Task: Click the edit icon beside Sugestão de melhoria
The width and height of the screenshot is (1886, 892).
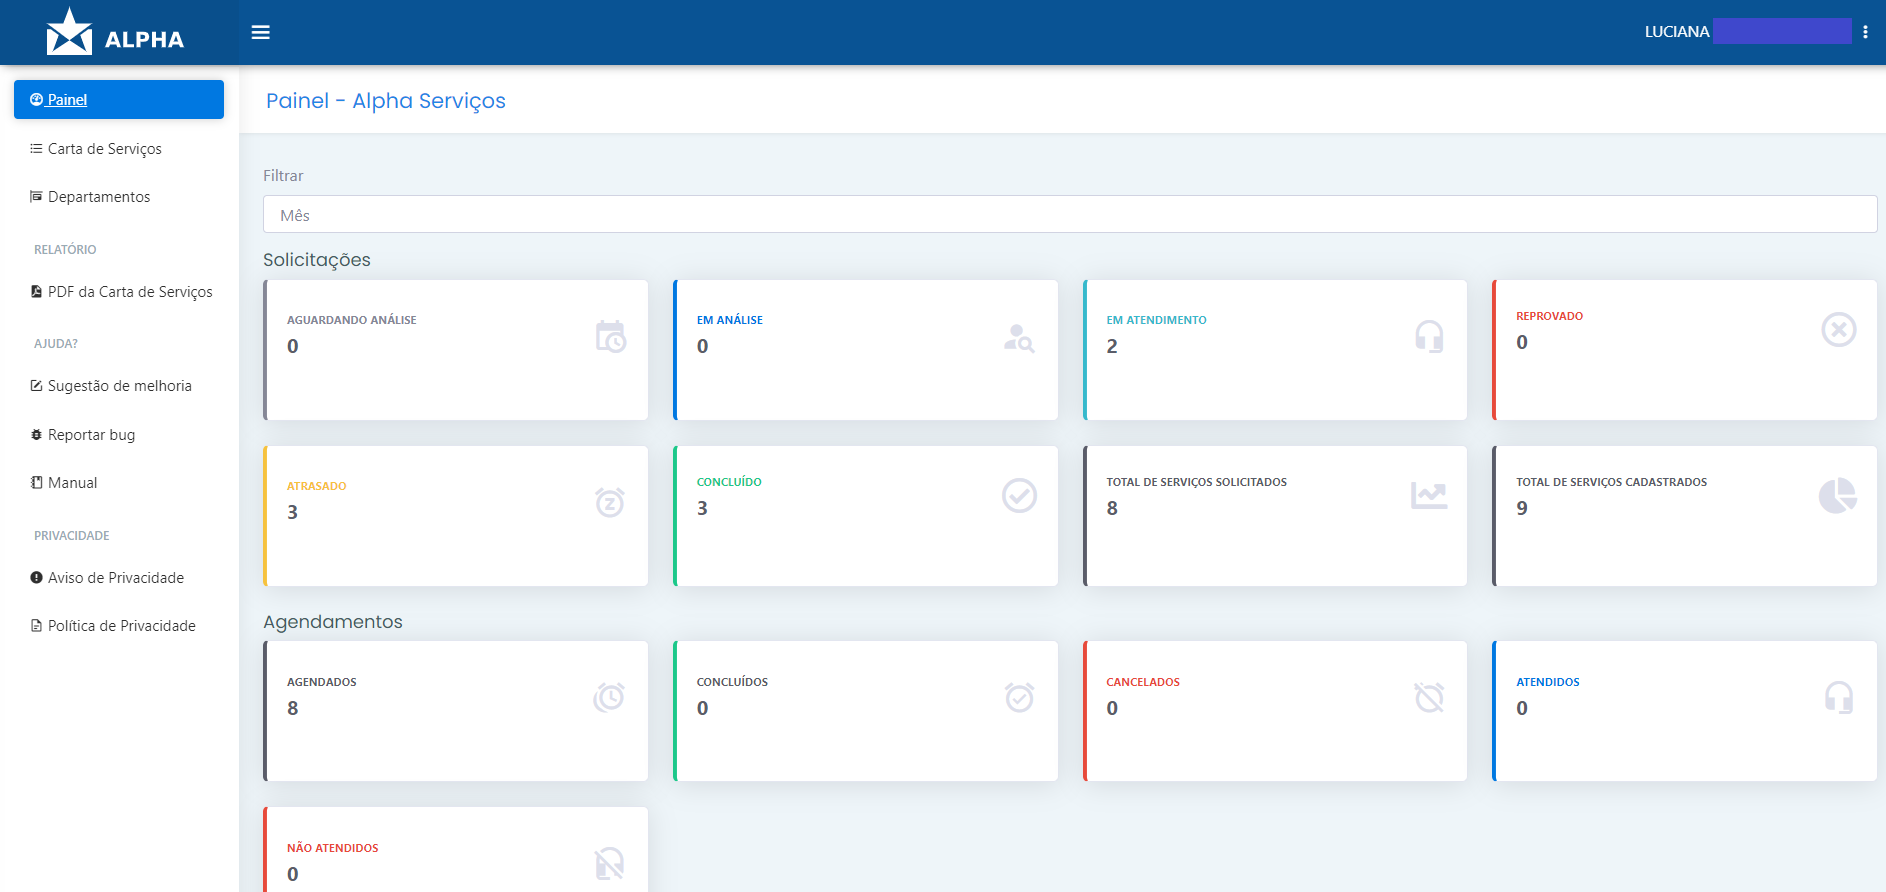Action: (x=36, y=385)
